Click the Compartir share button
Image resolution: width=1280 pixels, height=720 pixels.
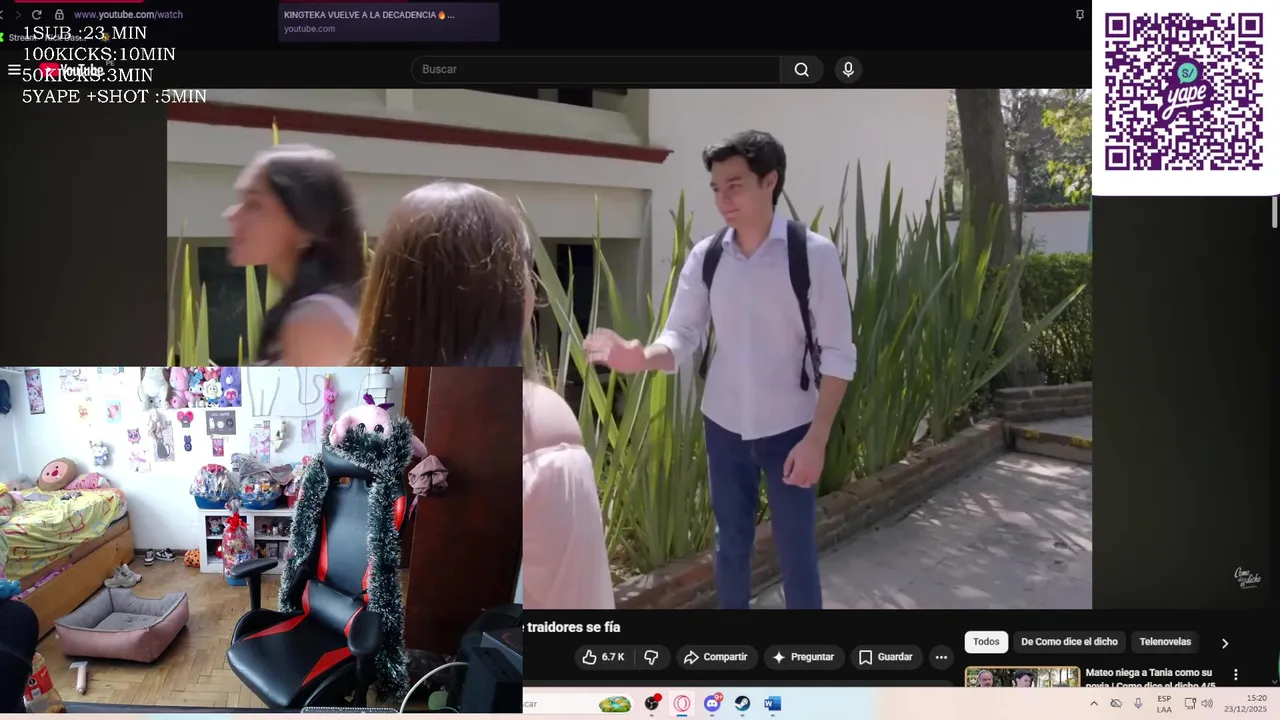click(715, 657)
